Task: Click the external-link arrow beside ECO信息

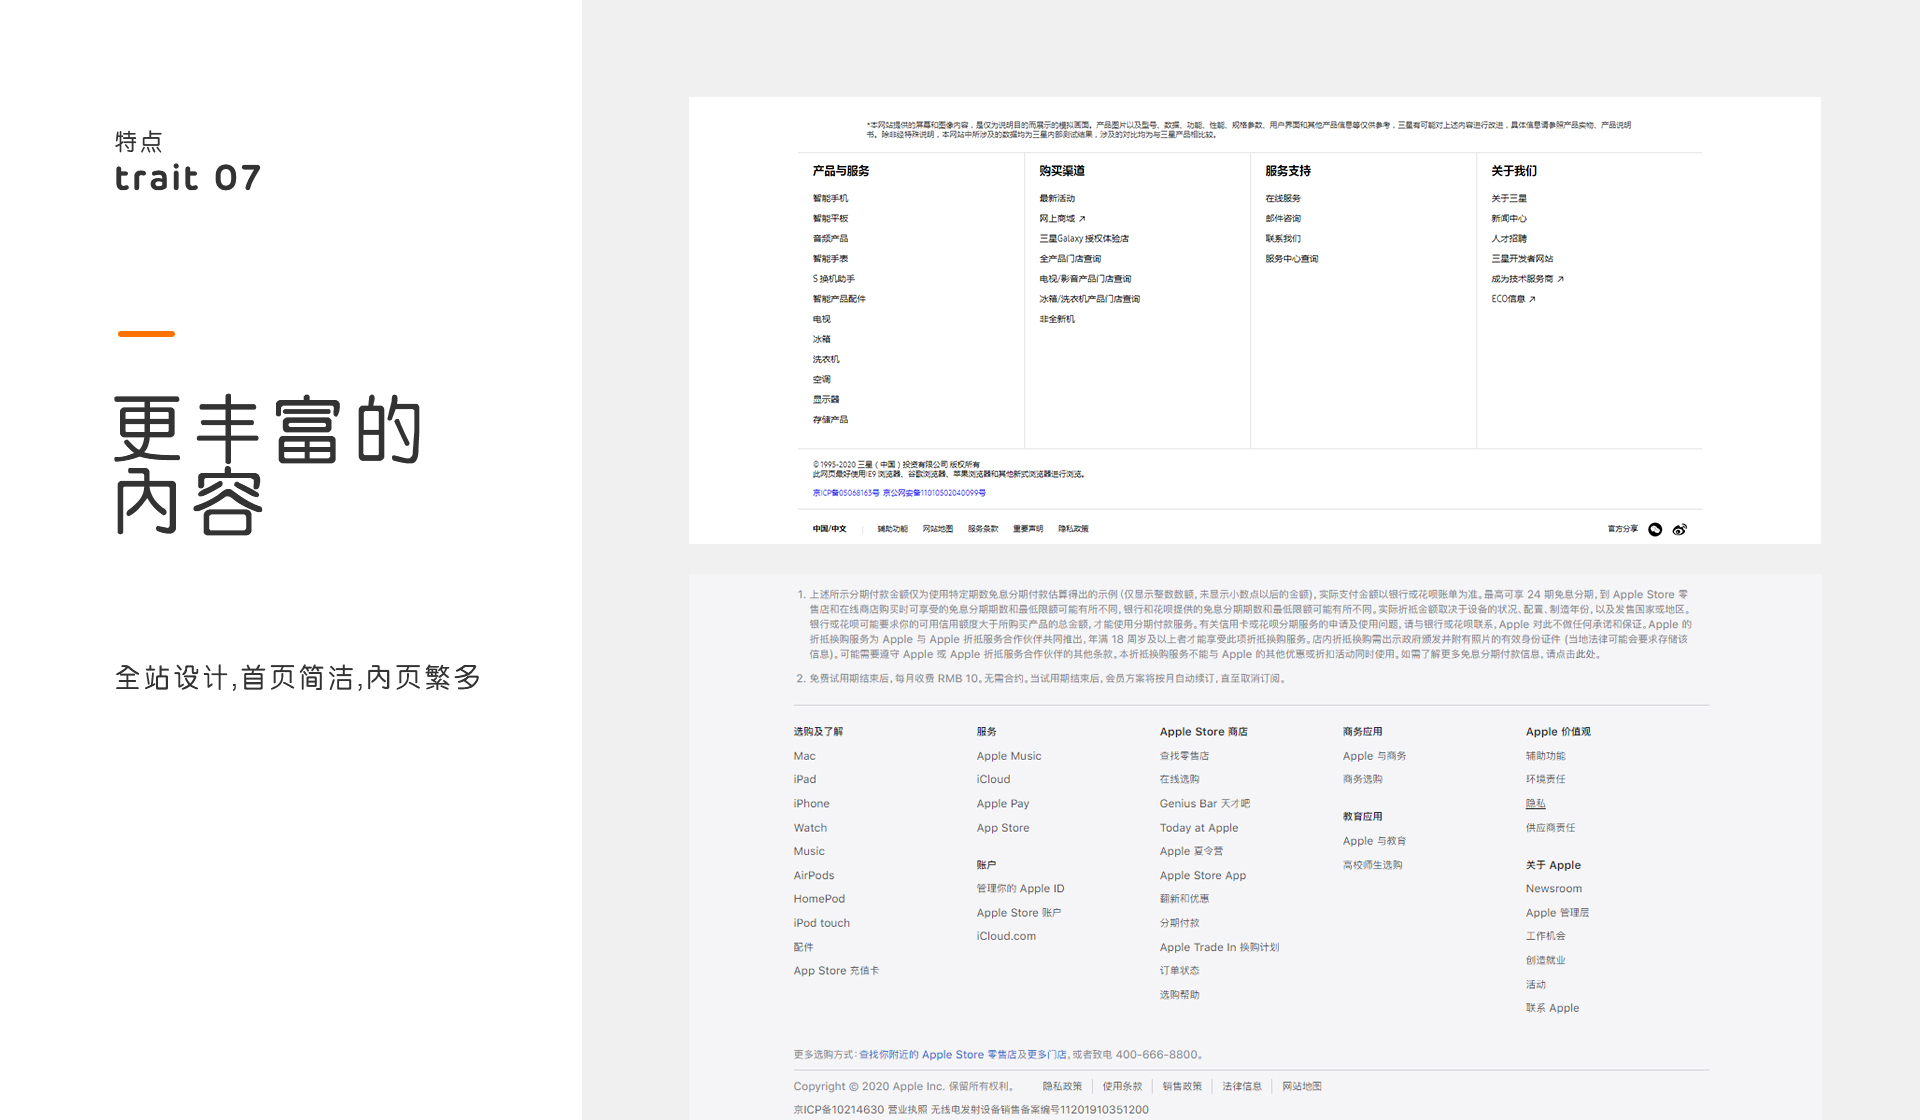Action: (x=1532, y=299)
